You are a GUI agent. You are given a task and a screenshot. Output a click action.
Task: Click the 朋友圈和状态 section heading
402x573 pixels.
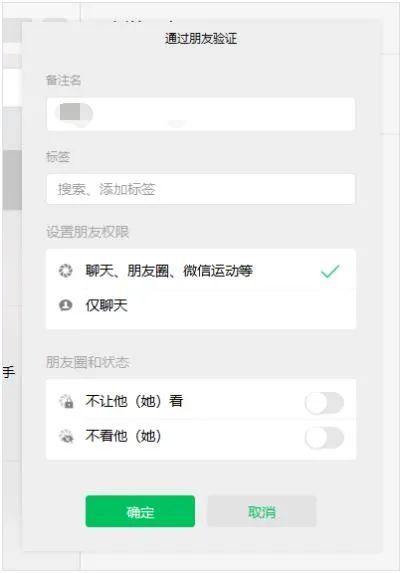pyautogui.click(x=88, y=362)
